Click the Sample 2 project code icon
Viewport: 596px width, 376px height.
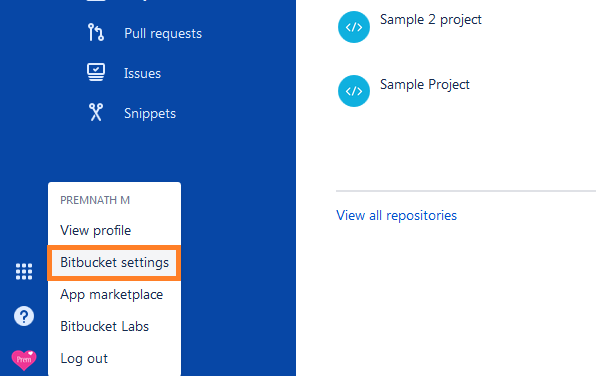pyautogui.click(x=354, y=27)
